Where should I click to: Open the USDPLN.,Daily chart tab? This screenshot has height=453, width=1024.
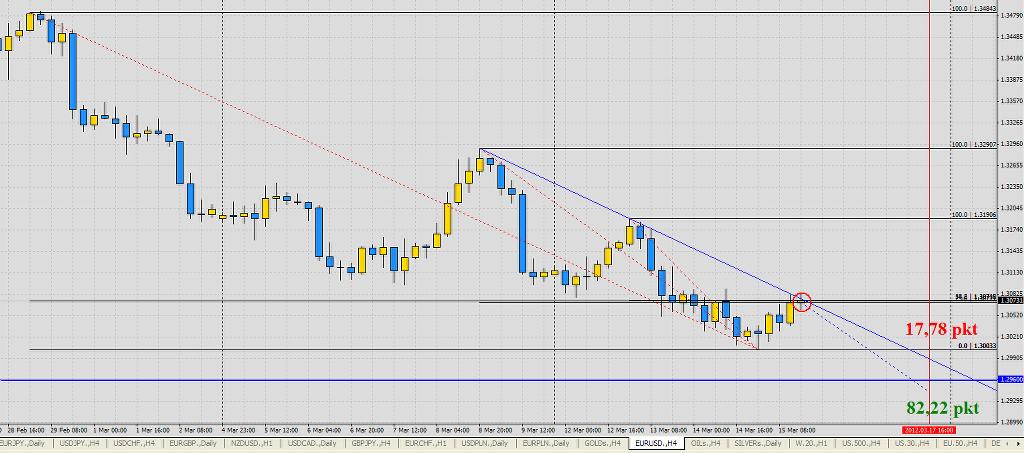pos(484,443)
